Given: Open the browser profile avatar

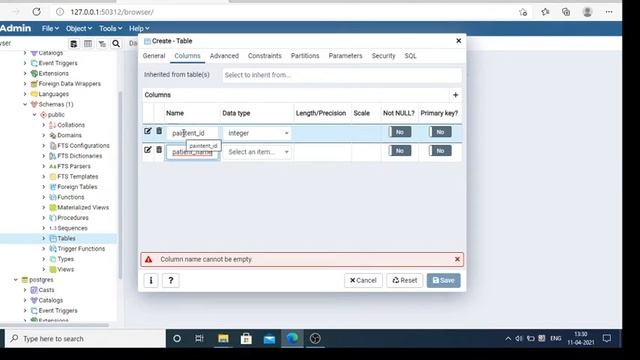Looking at the screenshot, I should coord(587,12).
